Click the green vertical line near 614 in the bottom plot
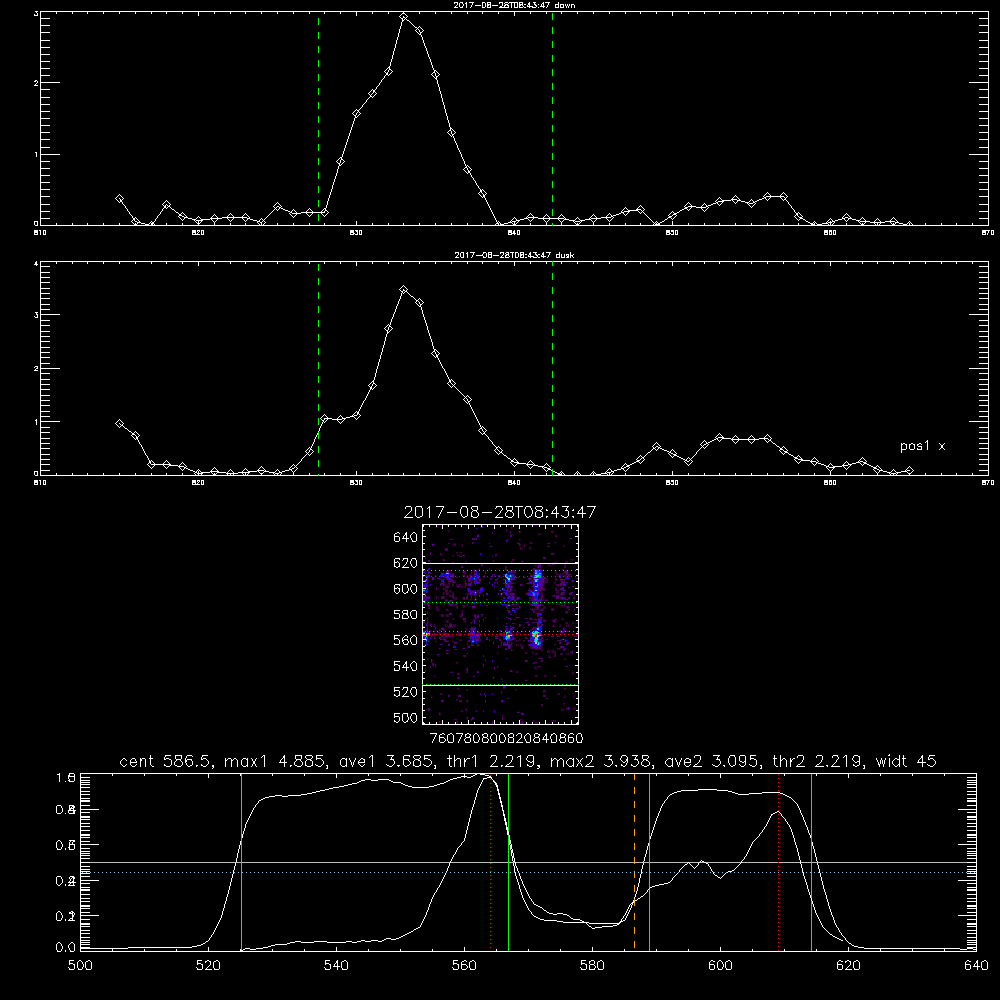This screenshot has width=1000, height=1000. [x=811, y=862]
